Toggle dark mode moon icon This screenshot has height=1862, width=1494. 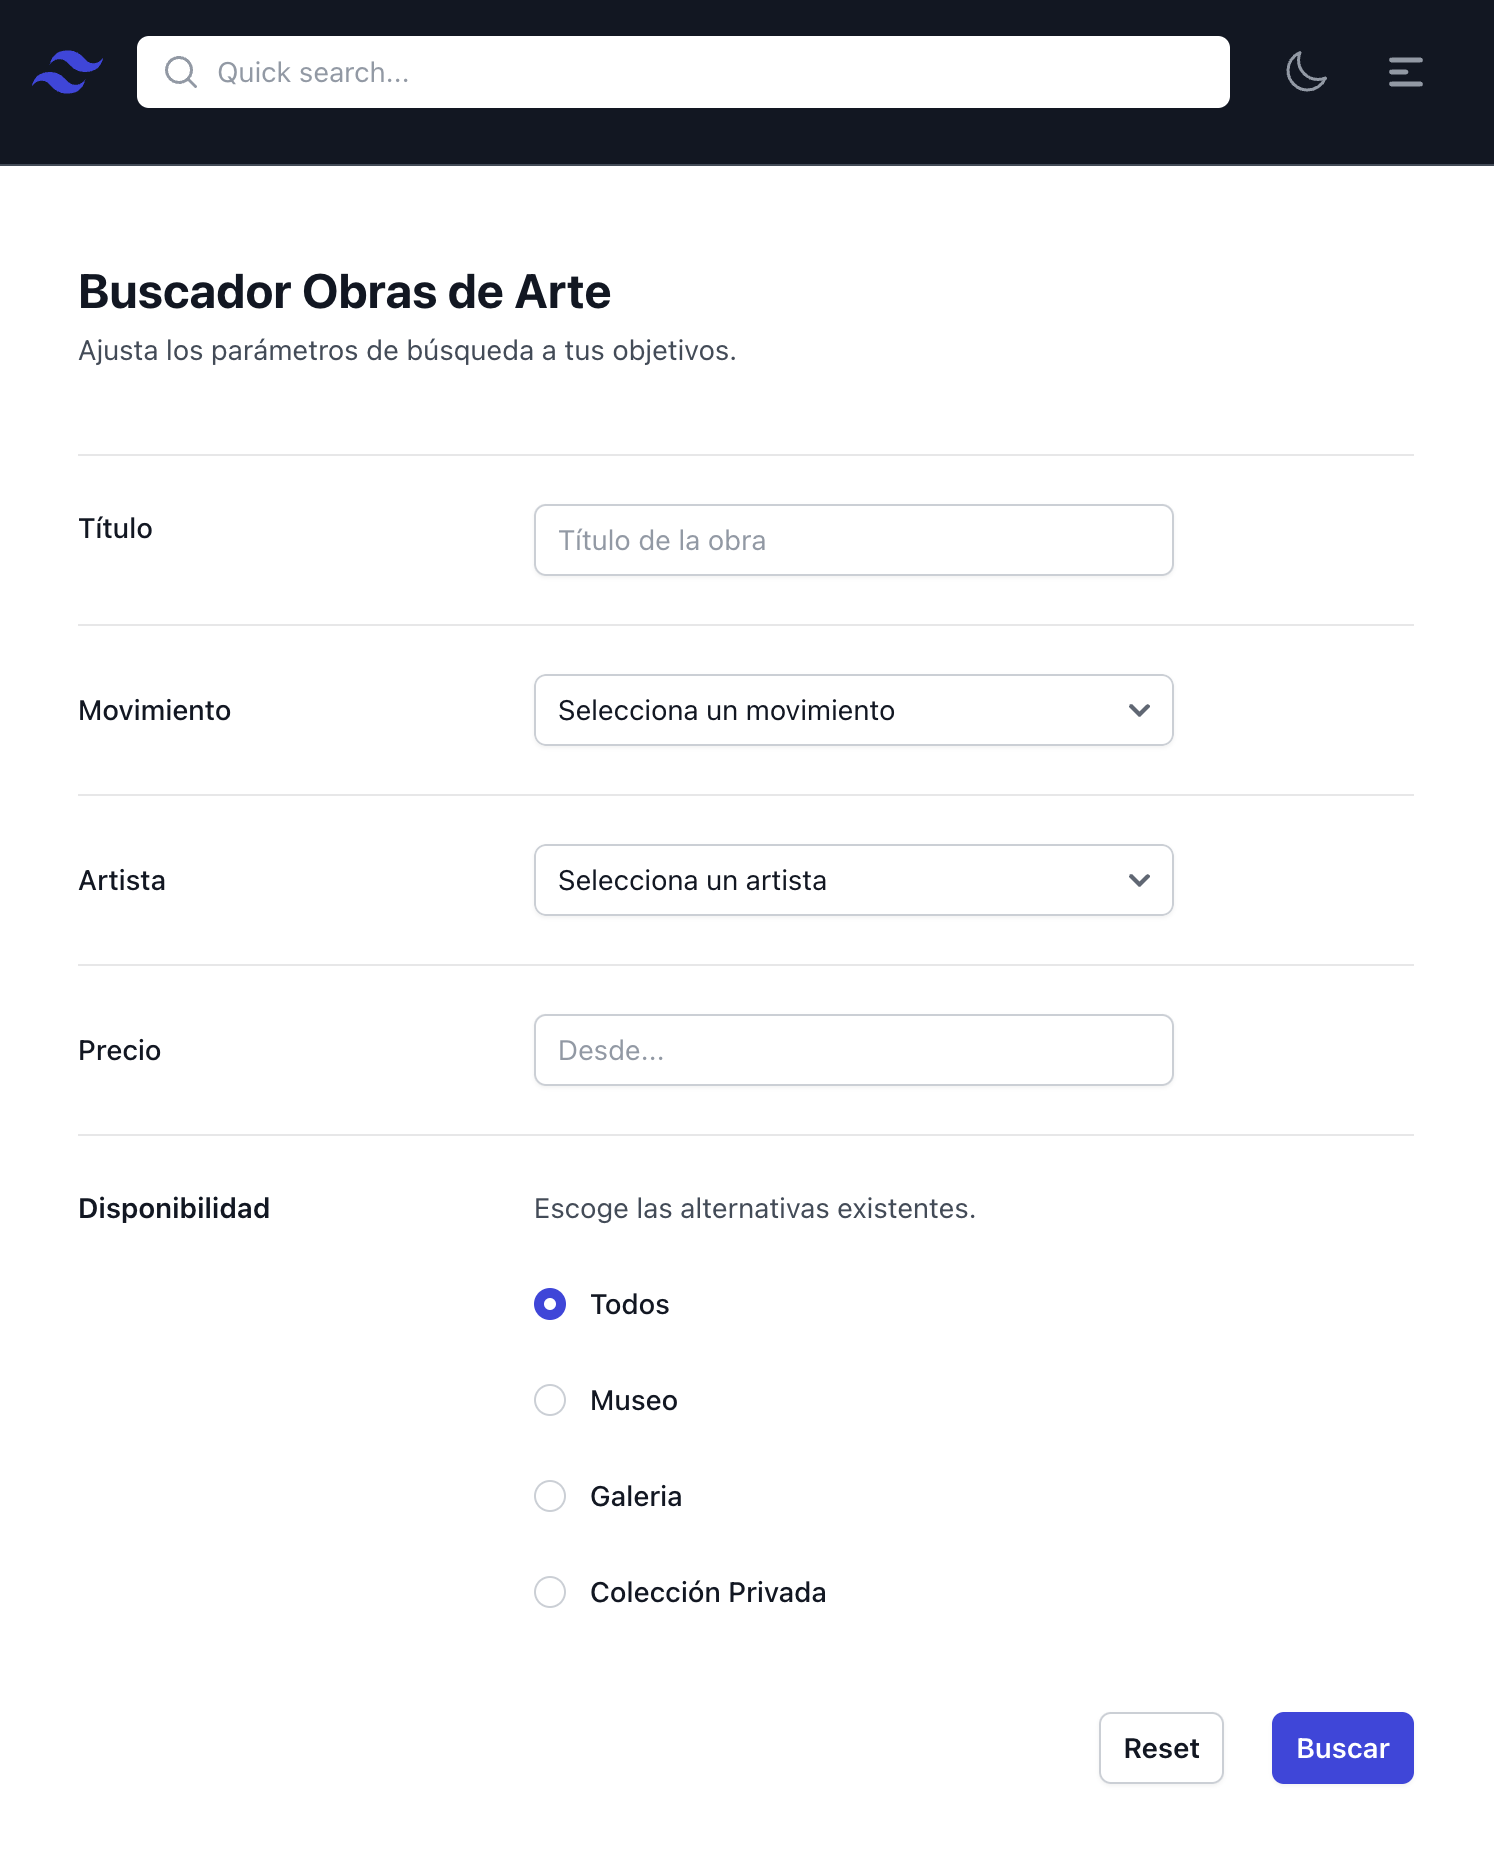click(x=1306, y=72)
